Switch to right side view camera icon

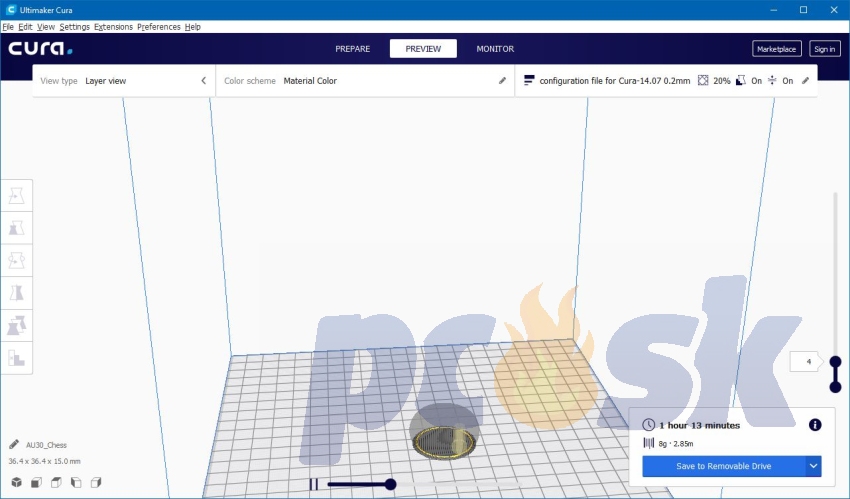[96, 482]
